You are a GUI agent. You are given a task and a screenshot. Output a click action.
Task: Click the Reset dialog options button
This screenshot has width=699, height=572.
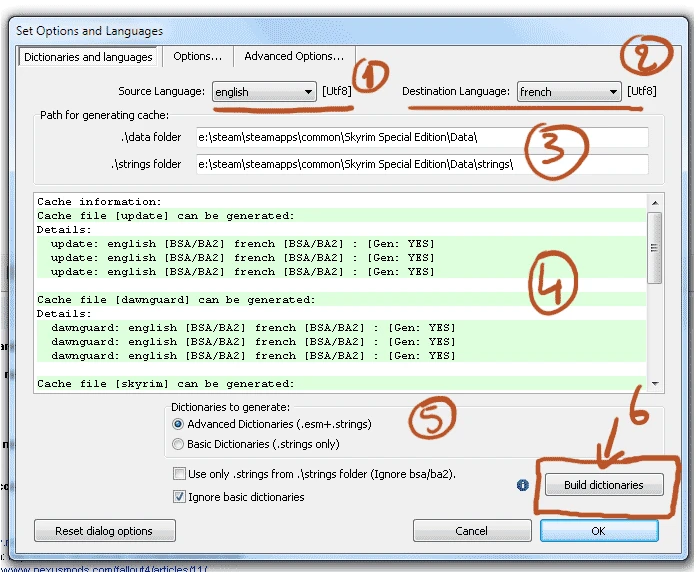tap(105, 530)
